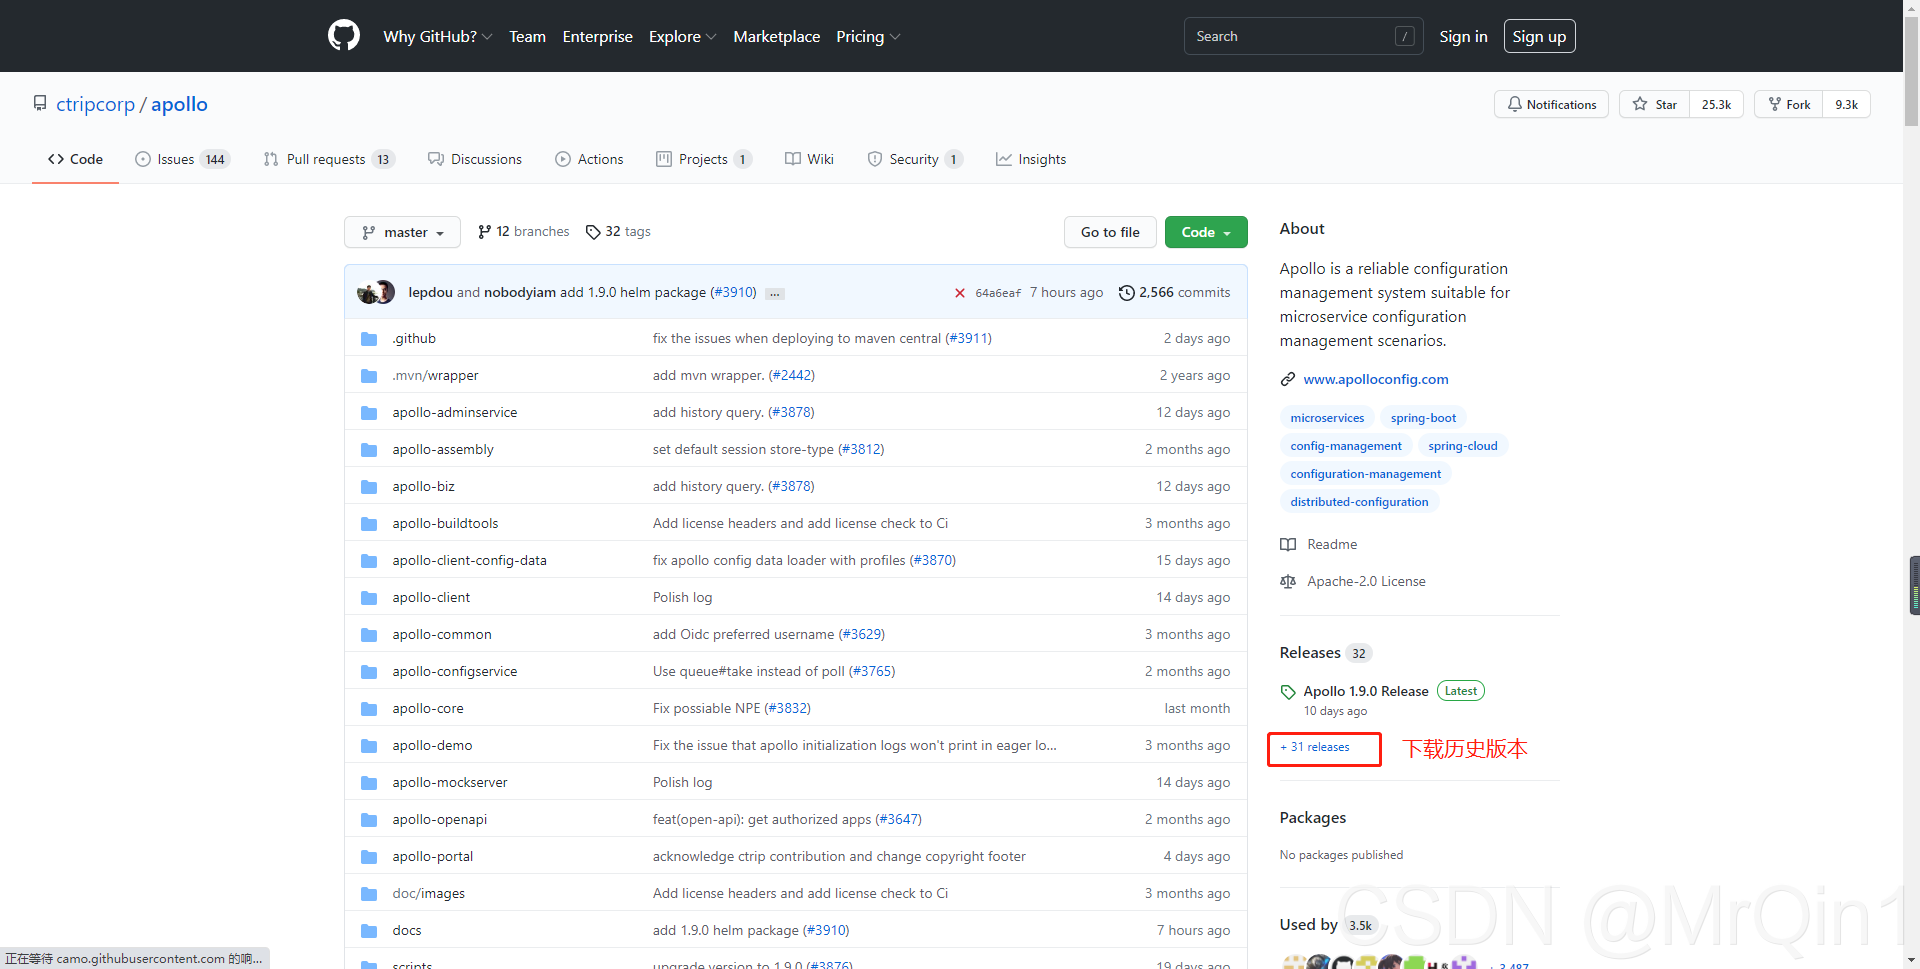
Task: Open pull request #3911 link
Action: (x=967, y=338)
